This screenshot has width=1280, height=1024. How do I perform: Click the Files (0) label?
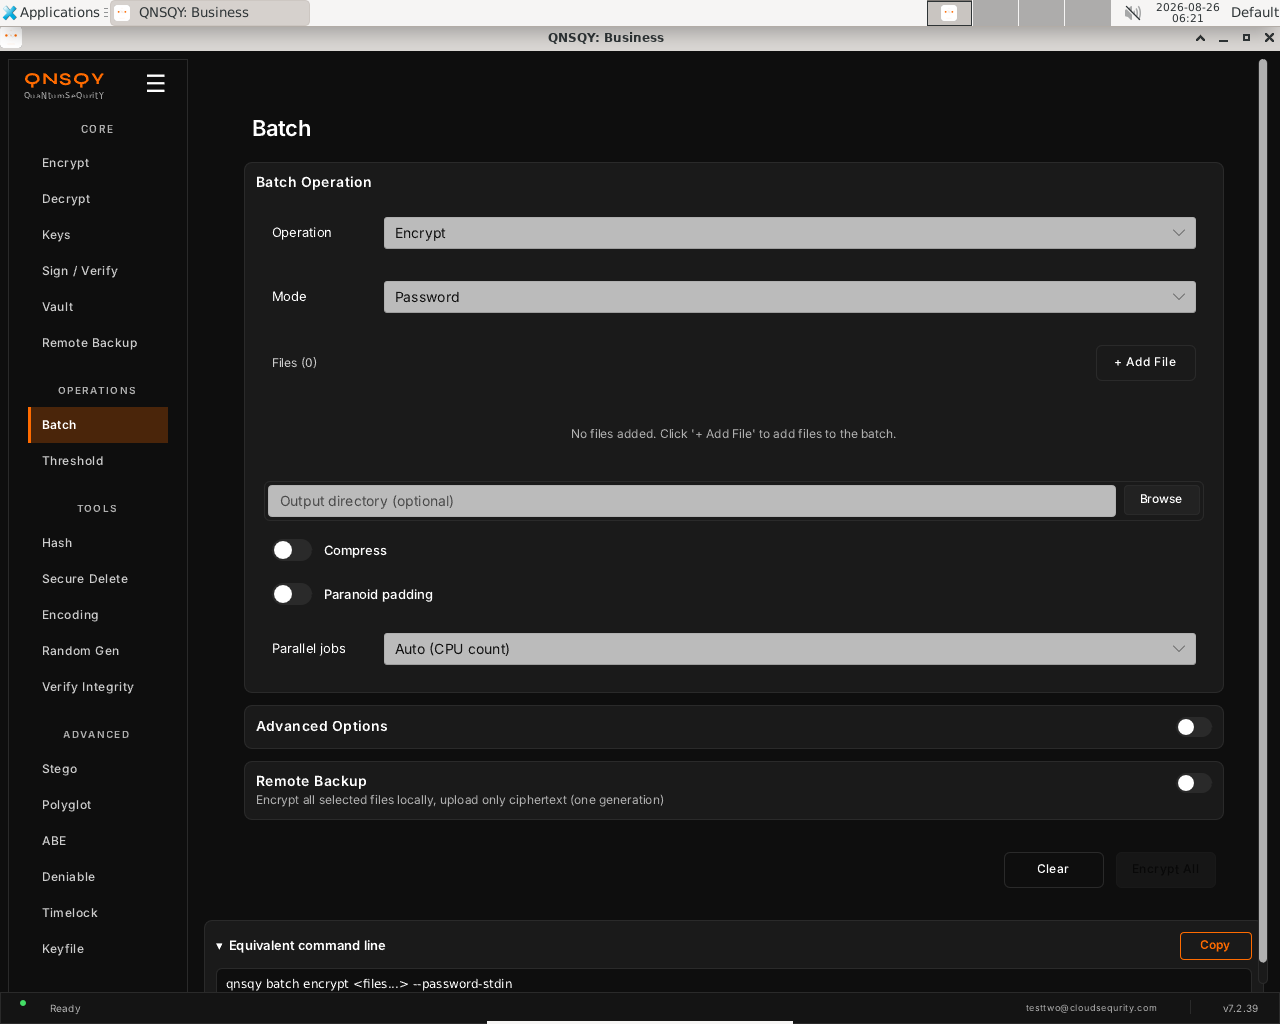click(294, 363)
